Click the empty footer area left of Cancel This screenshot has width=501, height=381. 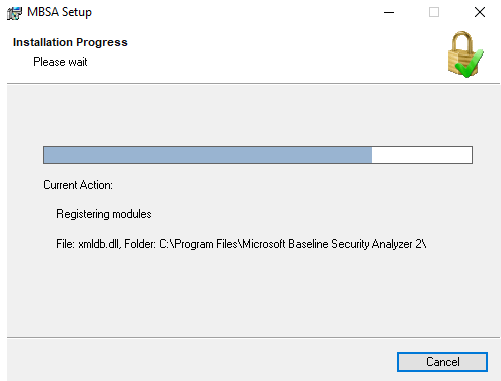click(200, 362)
